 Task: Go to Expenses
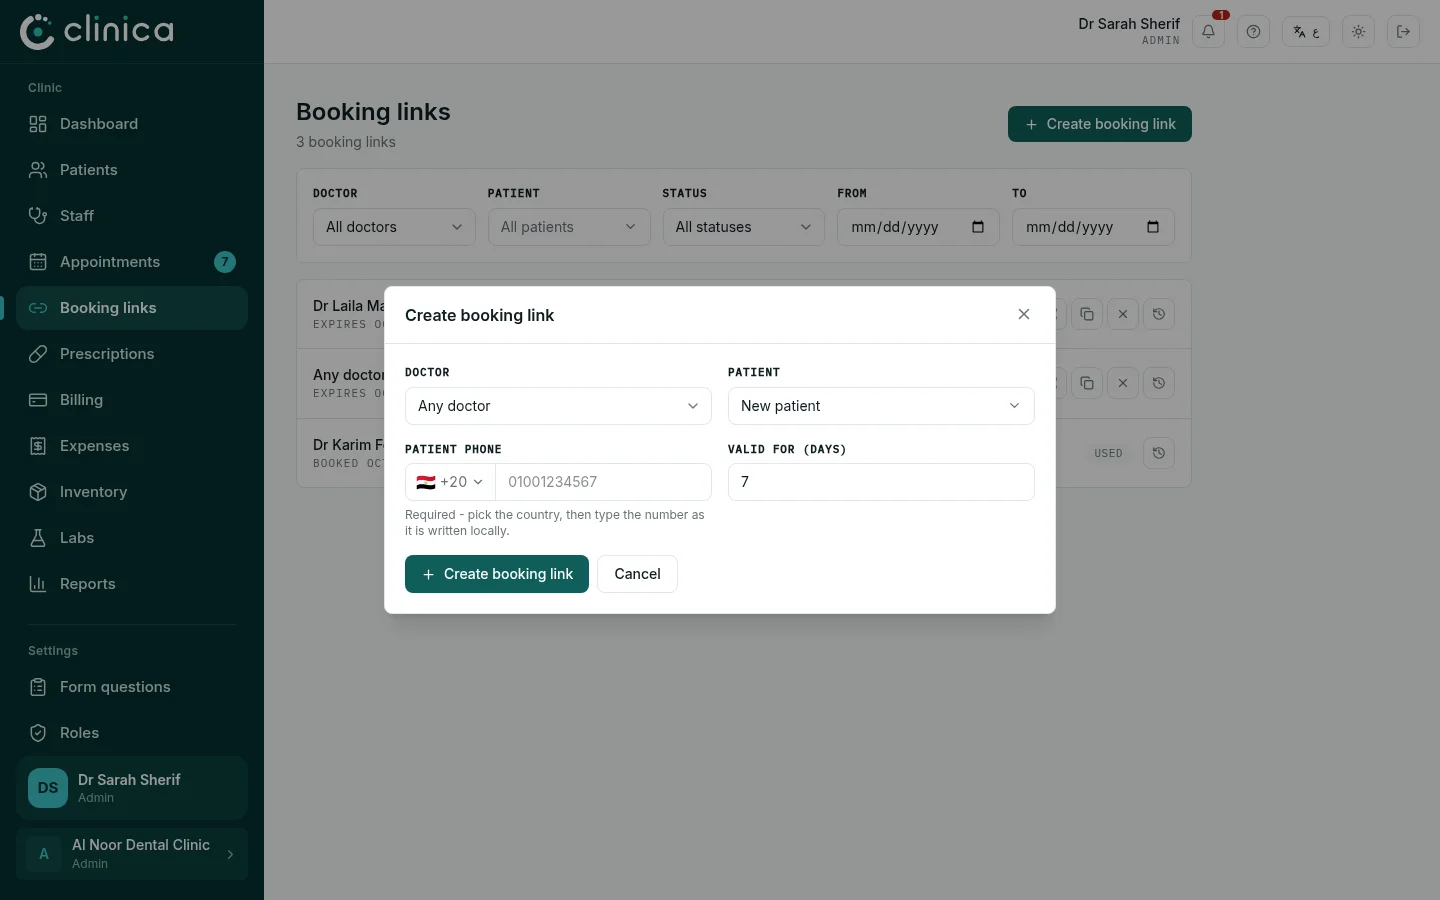pos(132,446)
